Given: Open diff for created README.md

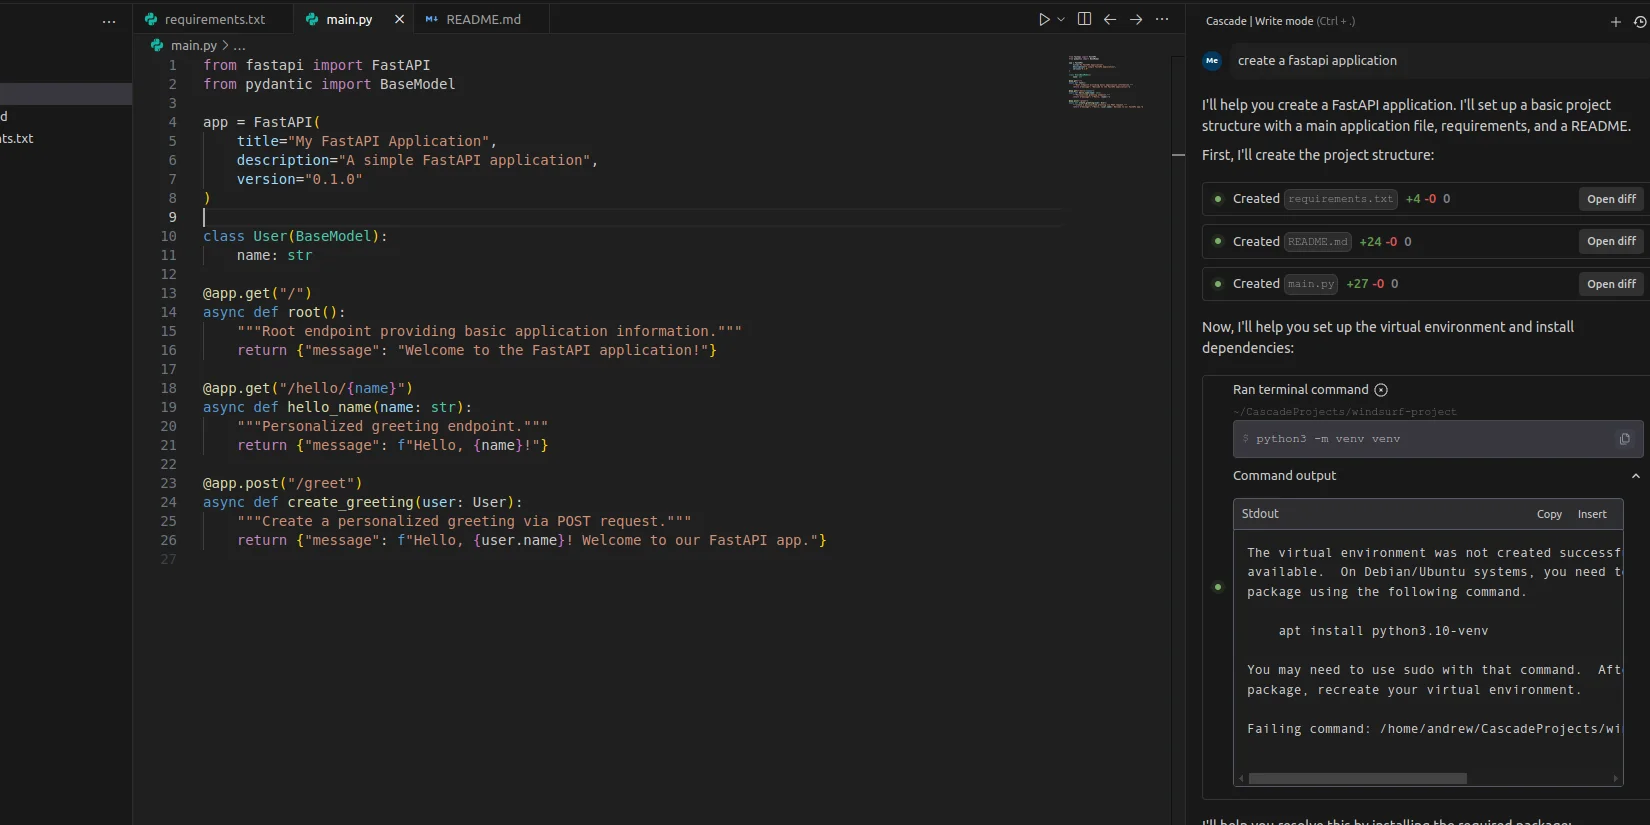Looking at the screenshot, I should pyautogui.click(x=1611, y=241).
